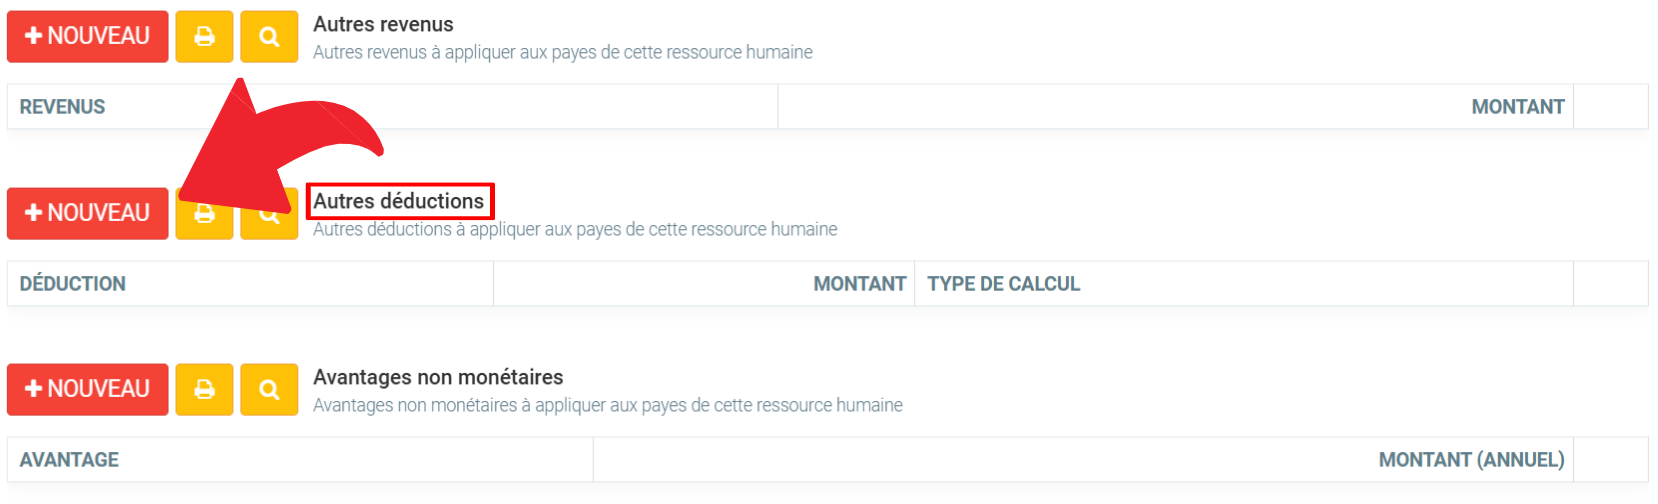Click the Autres revenus description text
Viewport: 1658px width, 504px height.
(562, 52)
